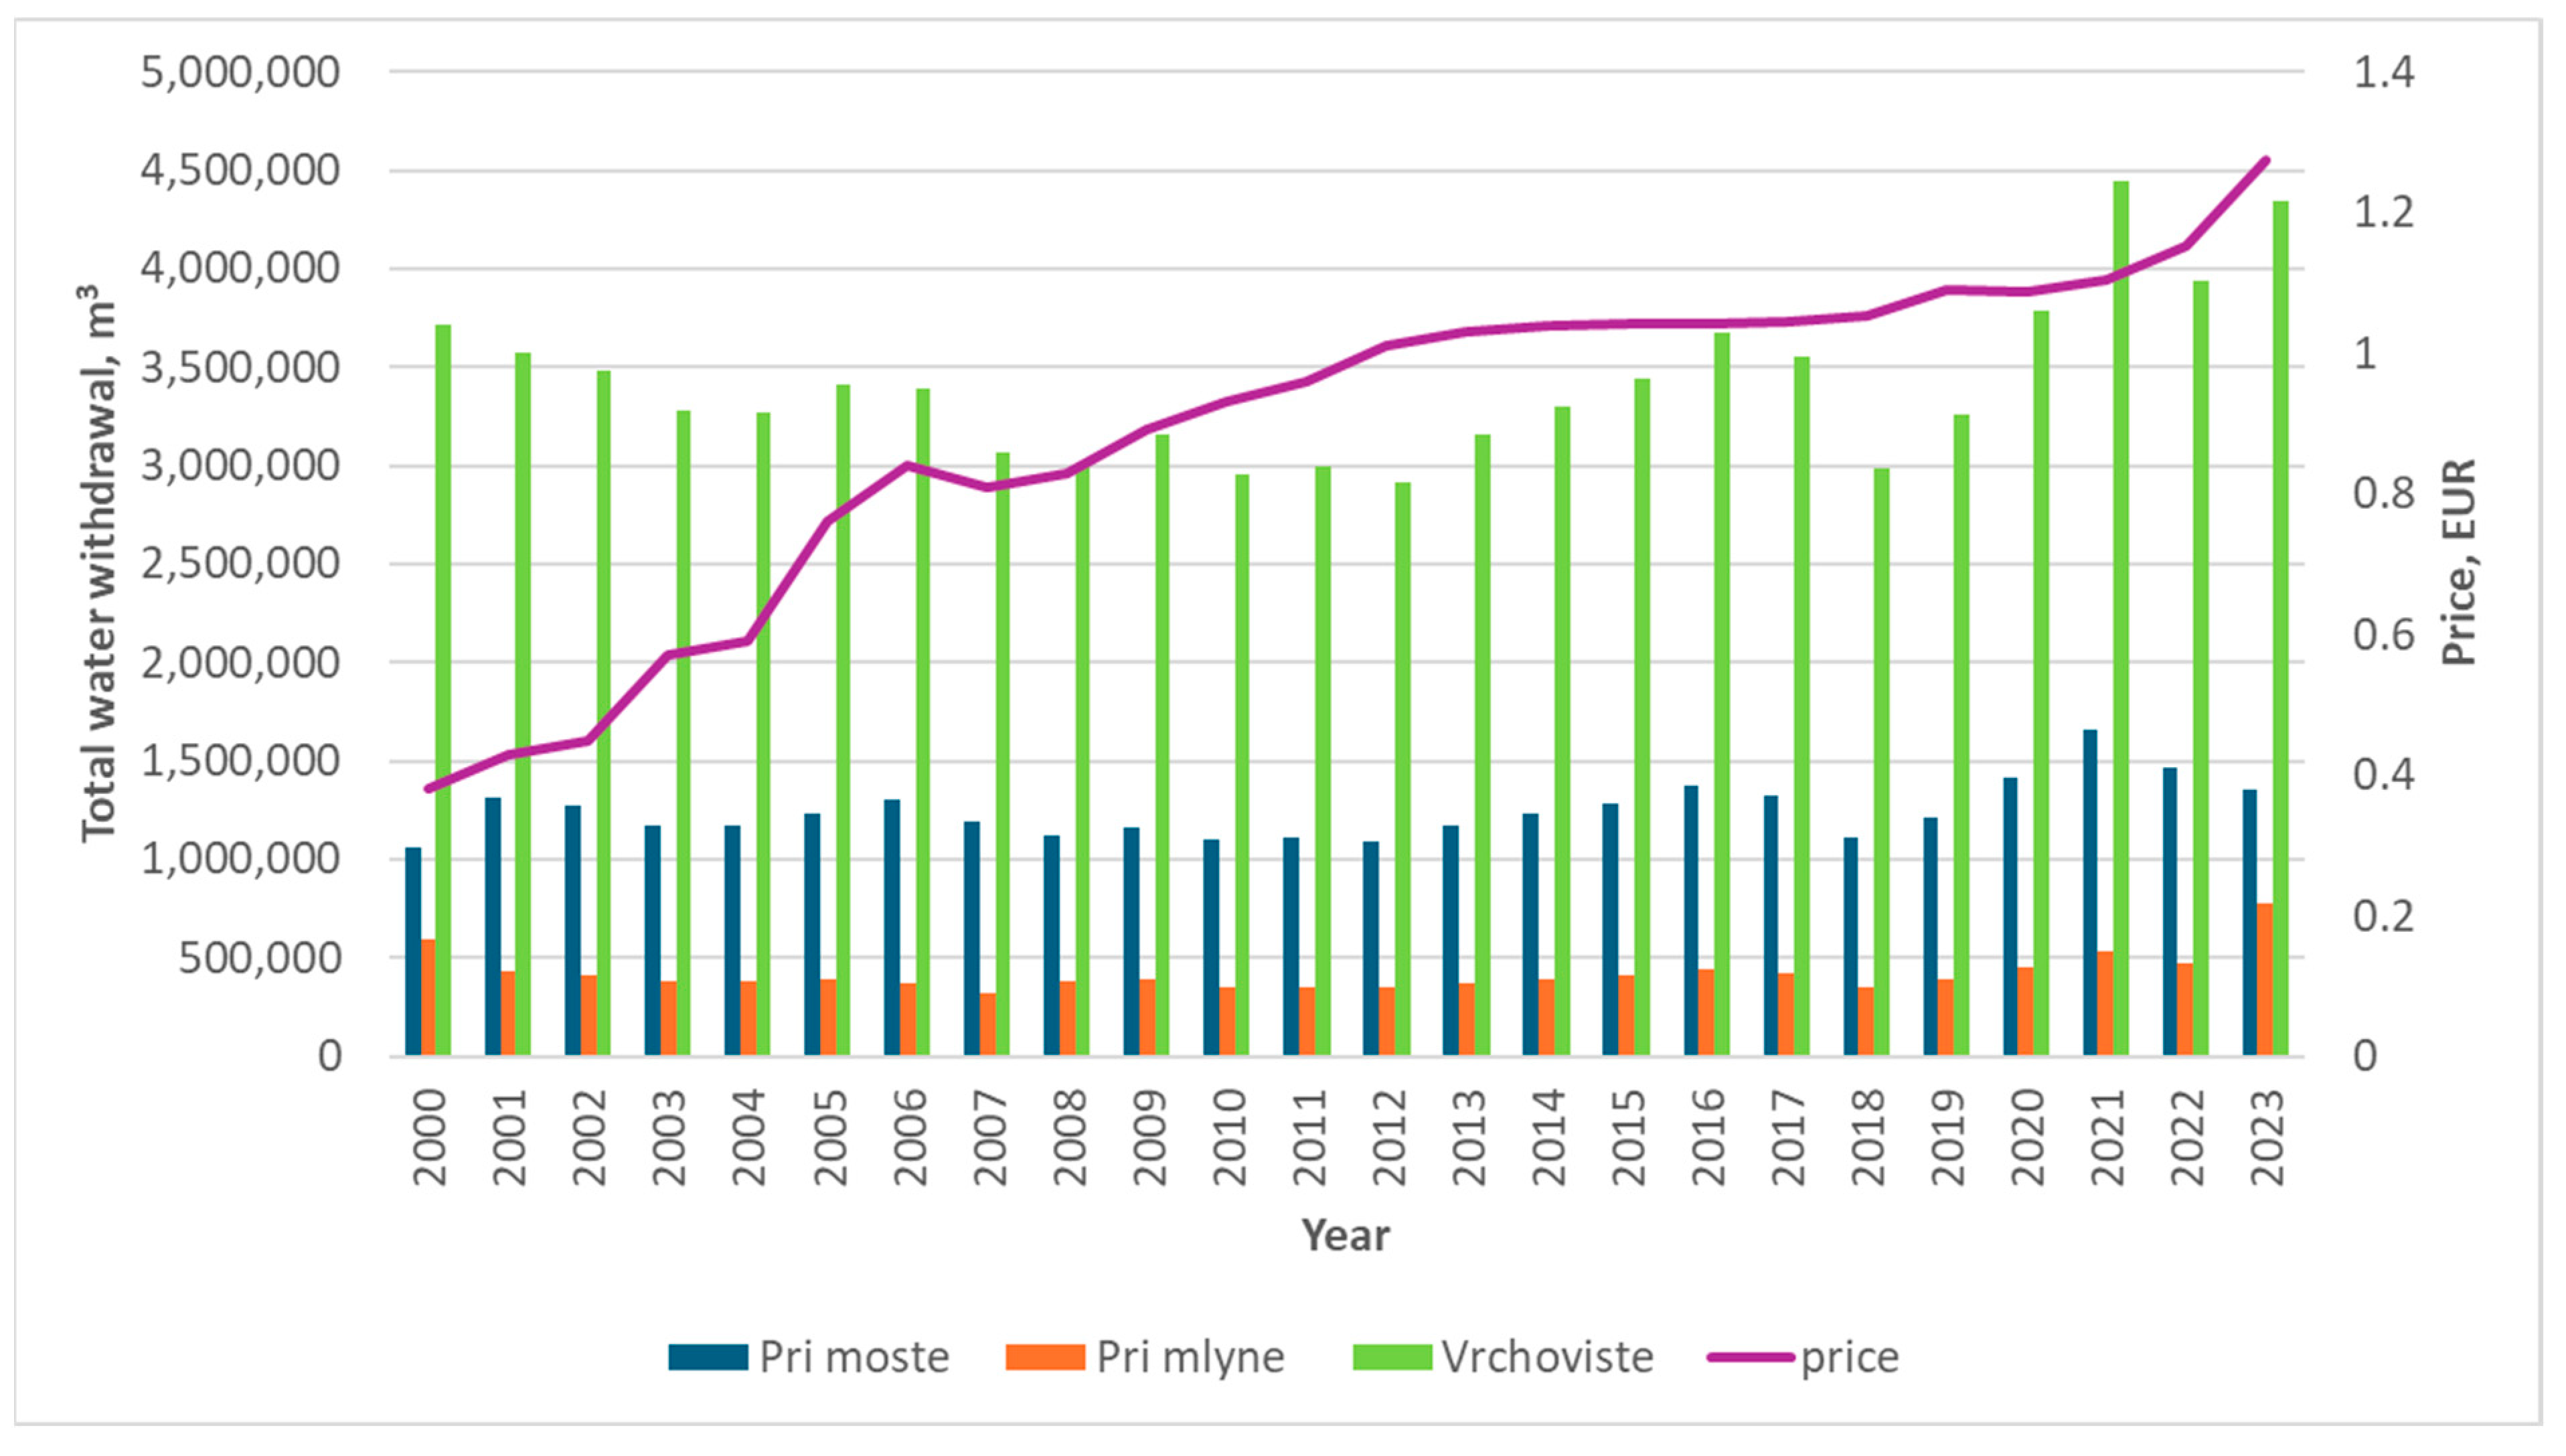Click the Year axis title
The image size is (2566, 1456).
[1345, 1236]
